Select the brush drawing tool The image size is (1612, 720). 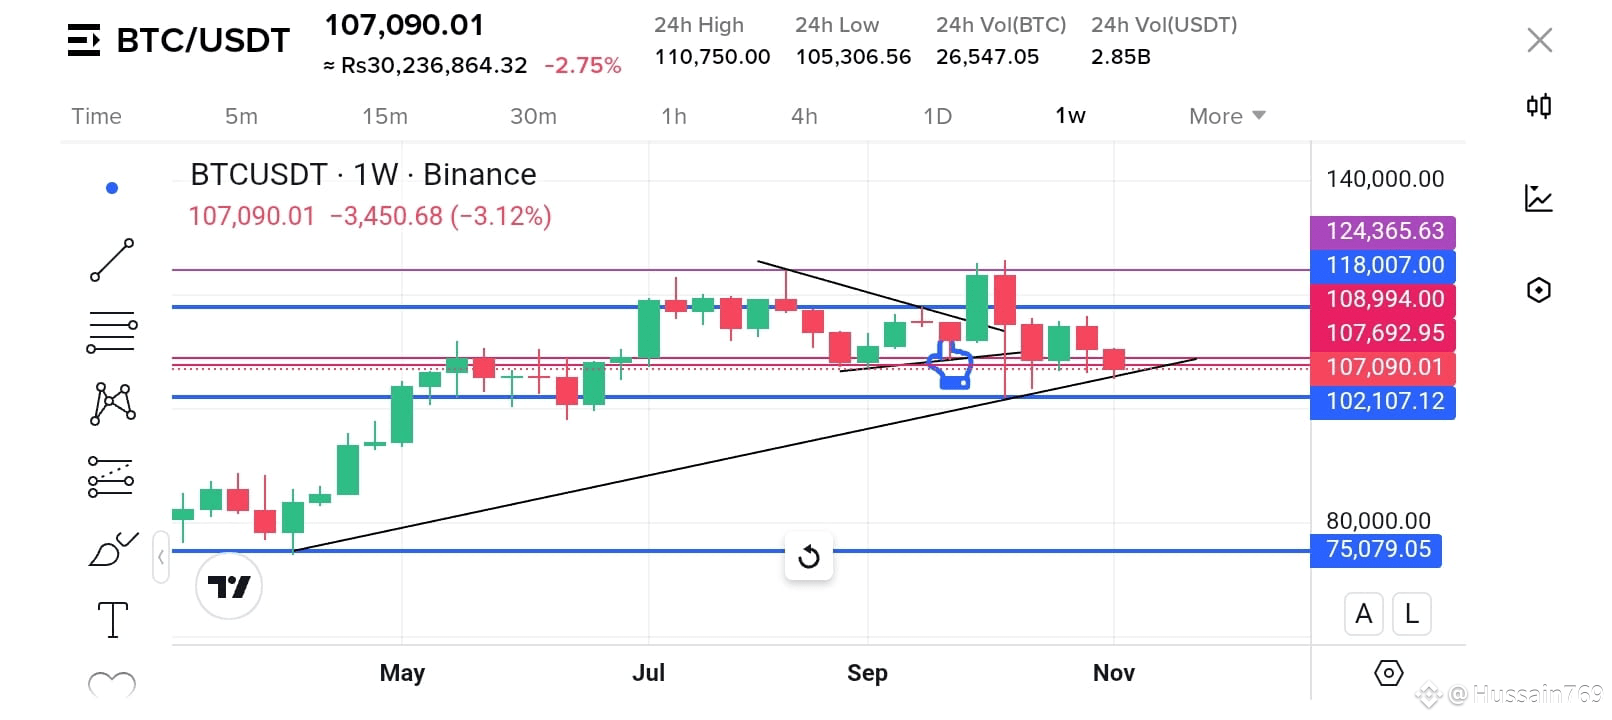coord(113,548)
